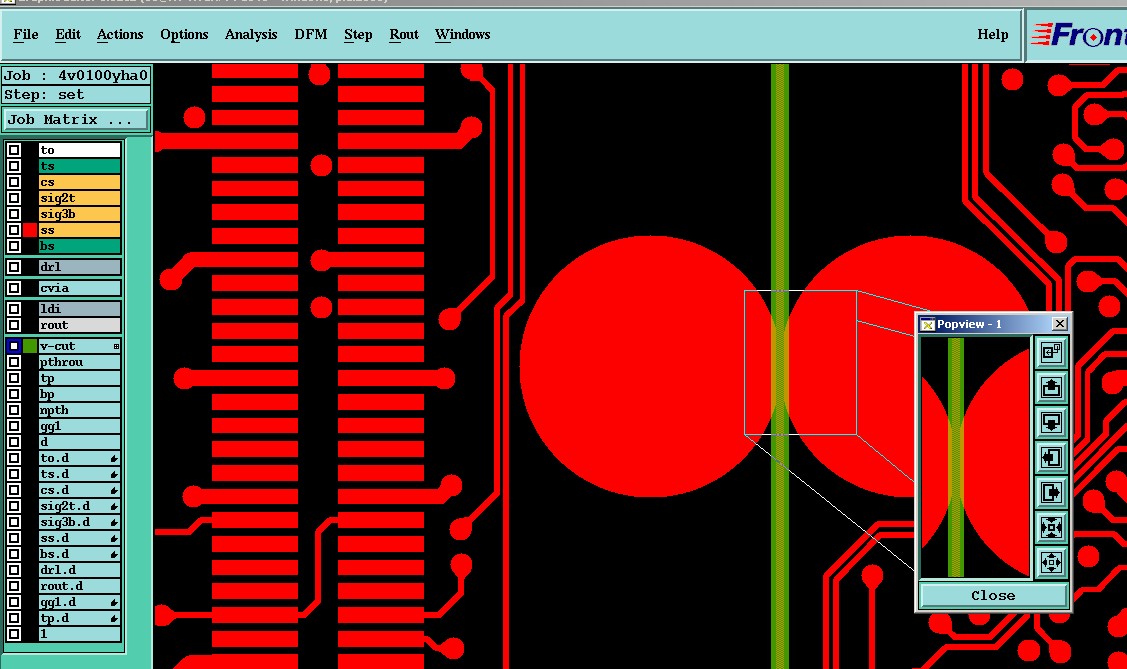The image size is (1127, 669).
Task: Select the bp layer name
Action: [80, 395]
